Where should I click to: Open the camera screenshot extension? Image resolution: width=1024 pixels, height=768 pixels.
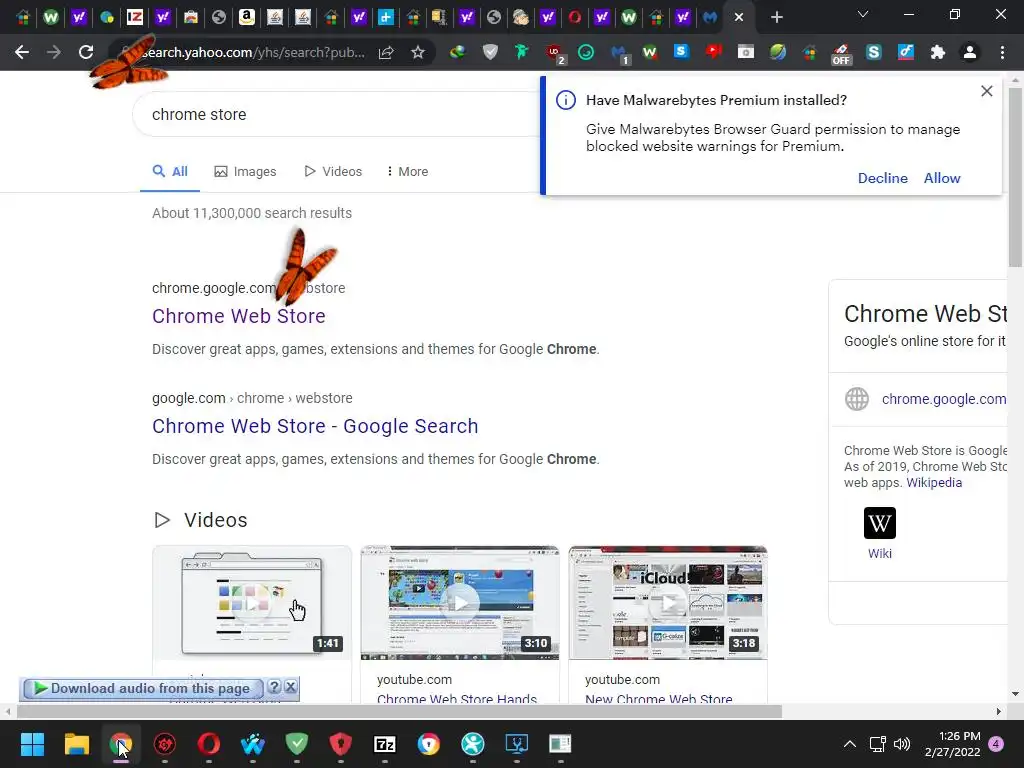tap(745, 52)
